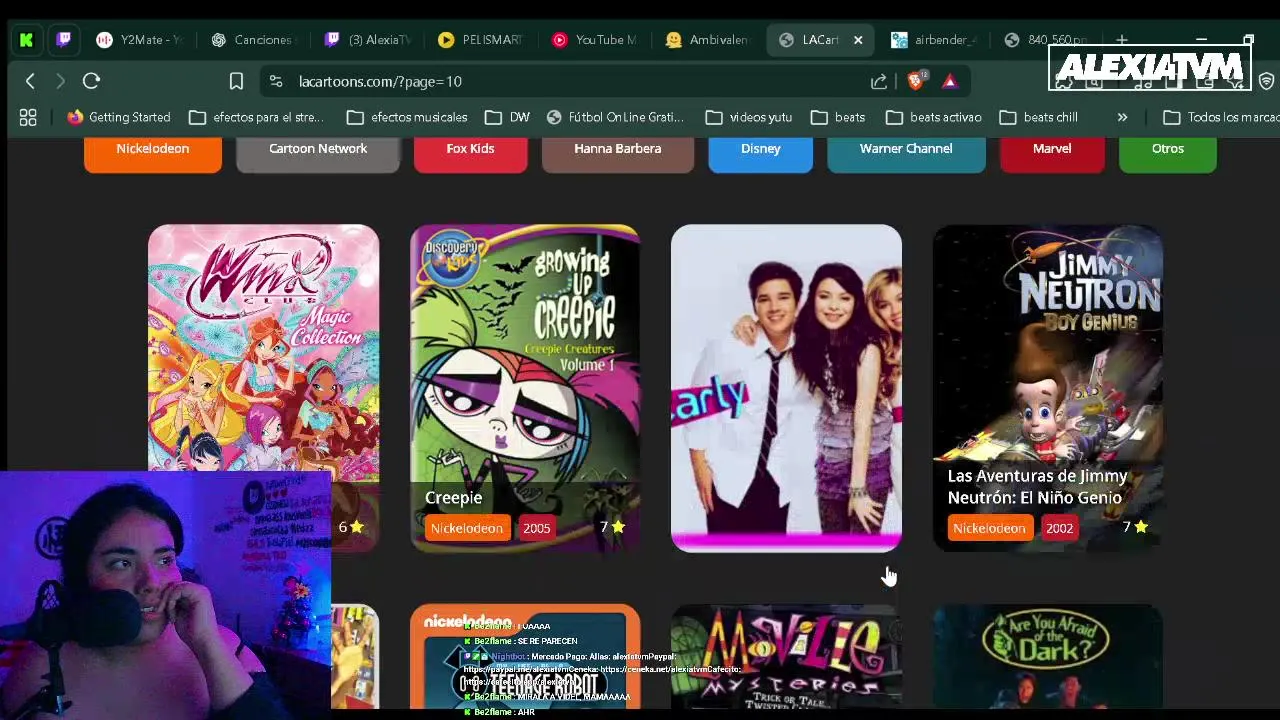The width and height of the screenshot is (1280, 720).
Task: Open the iCarly show poster
Action: click(x=786, y=388)
